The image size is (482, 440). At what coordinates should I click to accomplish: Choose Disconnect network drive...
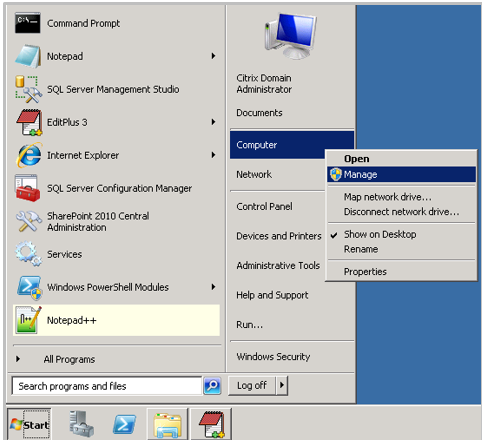point(401,212)
